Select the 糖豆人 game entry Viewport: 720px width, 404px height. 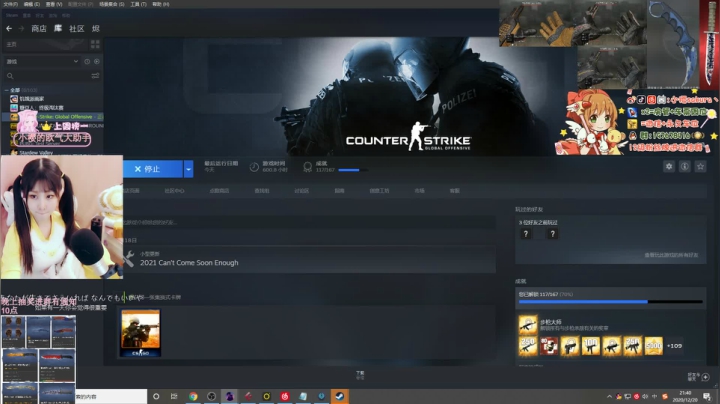click(x=37, y=108)
